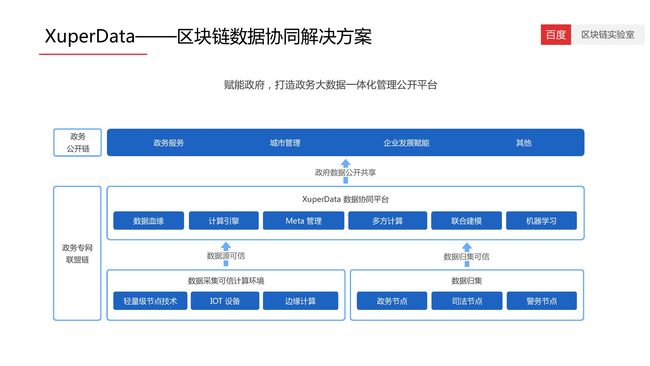
Task: Click 其他 in the blue bar
Action: click(524, 143)
